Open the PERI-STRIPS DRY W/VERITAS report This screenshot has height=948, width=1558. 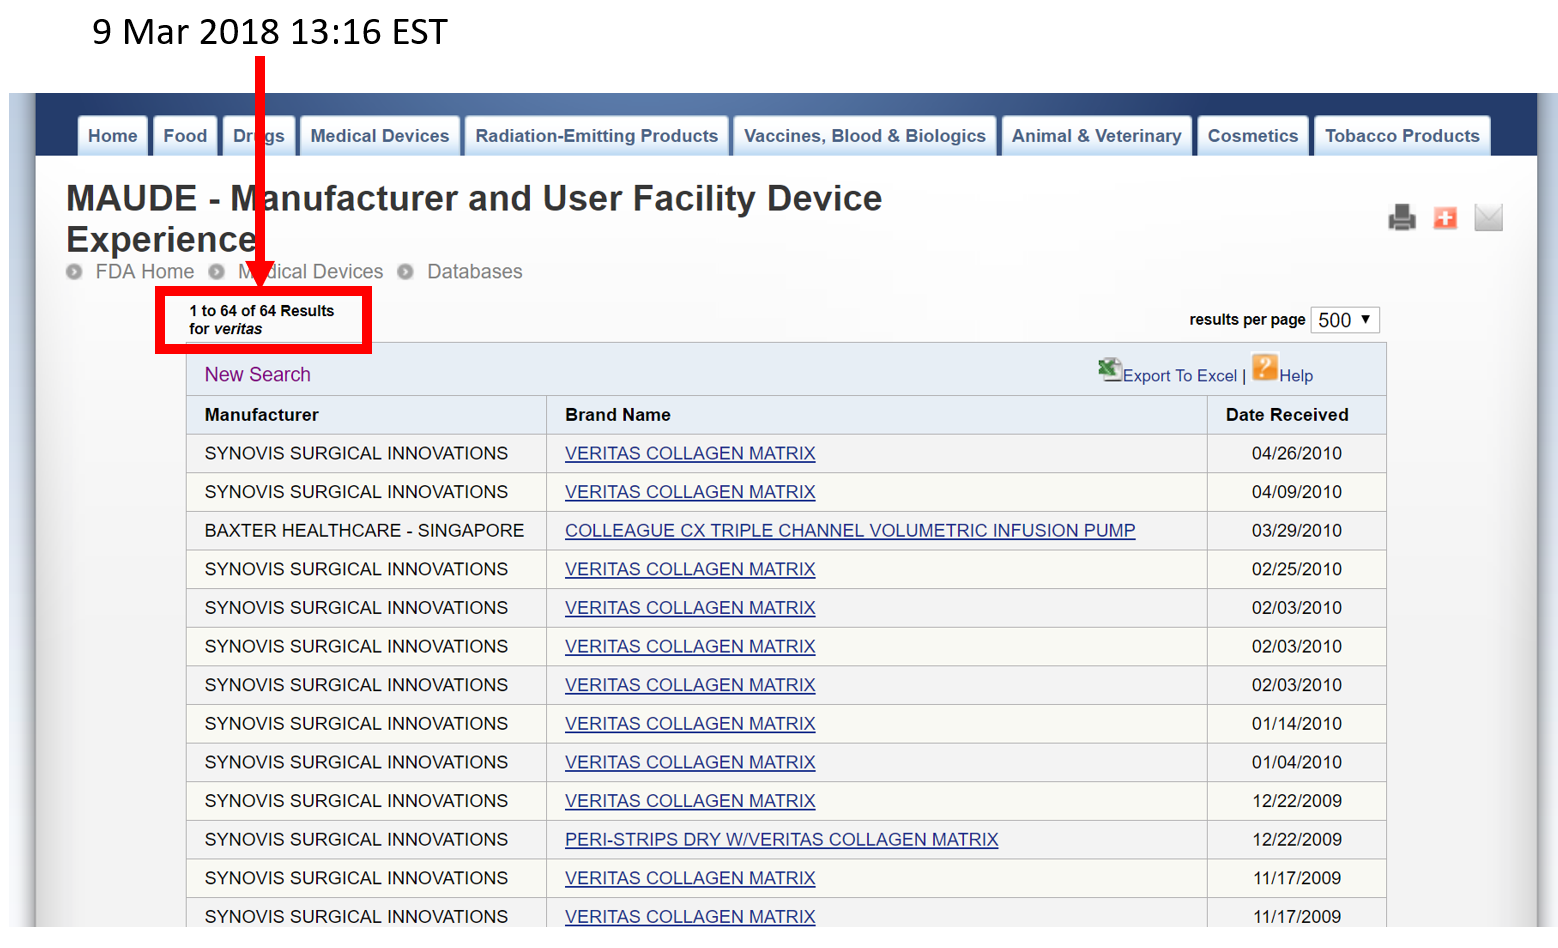(781, 839)
